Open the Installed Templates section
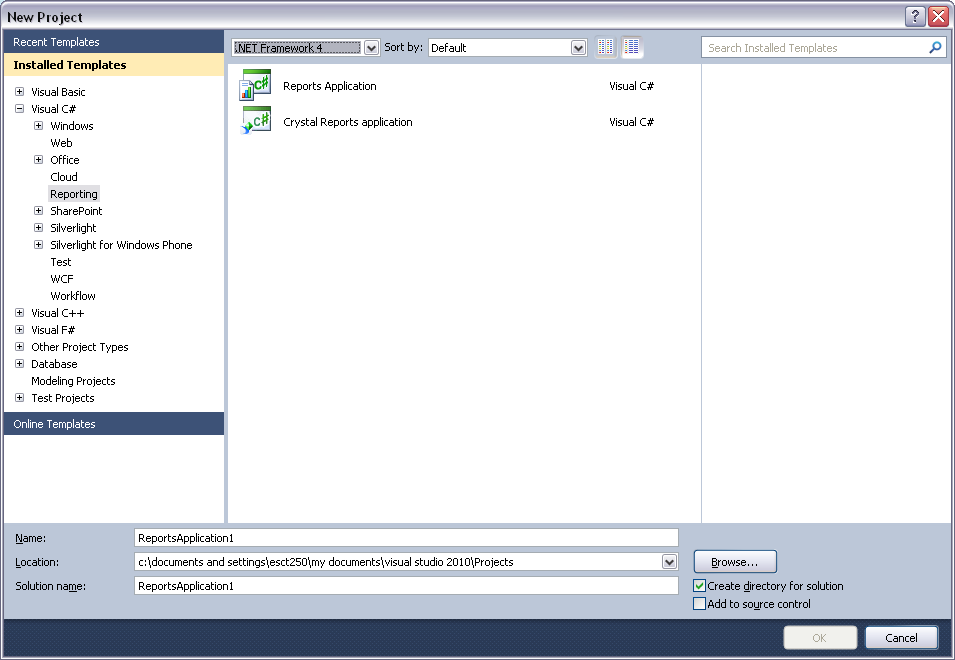The image size is (955, 660). click(x=114, y=65)
